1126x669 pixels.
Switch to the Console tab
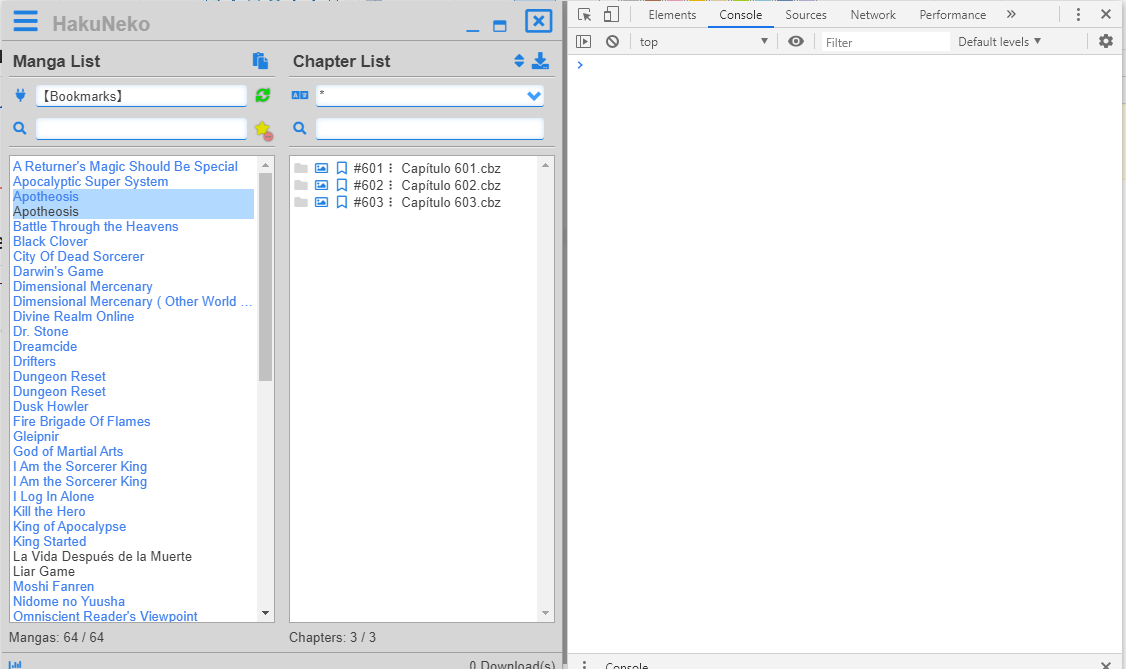(740, 14)
